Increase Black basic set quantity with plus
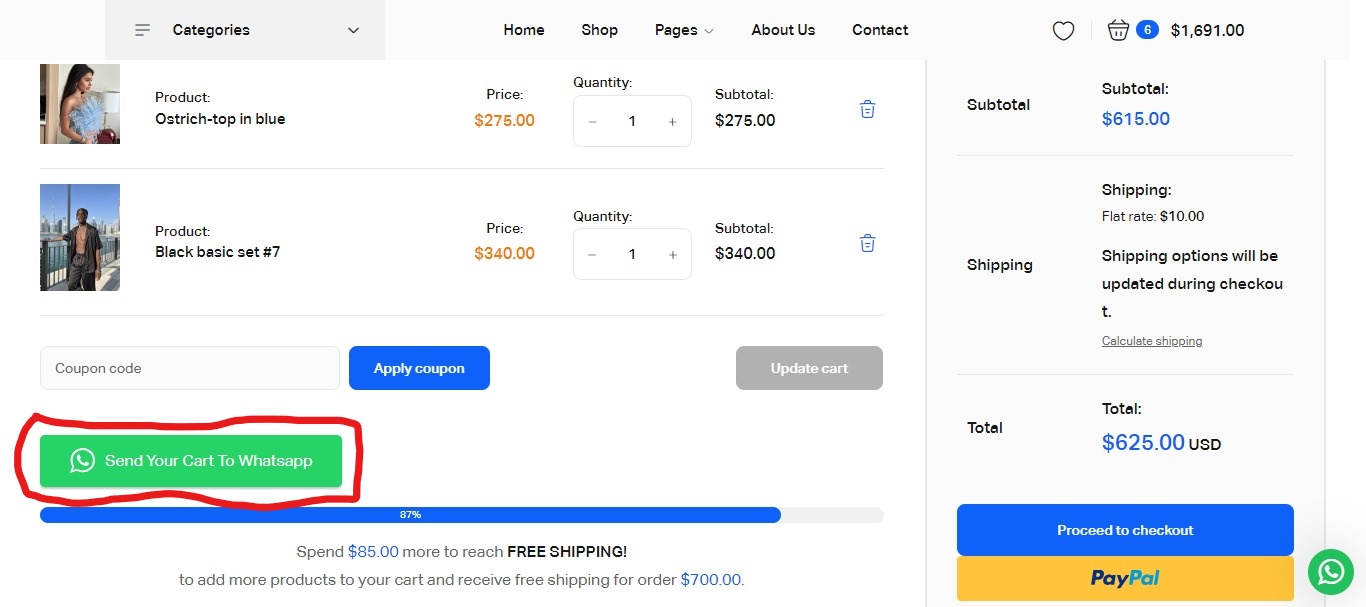This screenshot has height=607, width=1366. 672,255
